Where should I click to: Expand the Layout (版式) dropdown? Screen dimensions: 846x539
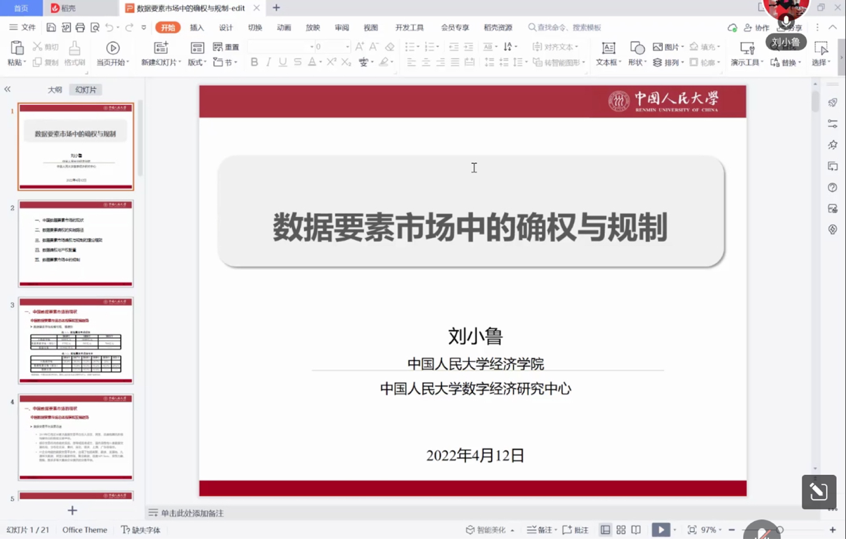tap(196, 62)
